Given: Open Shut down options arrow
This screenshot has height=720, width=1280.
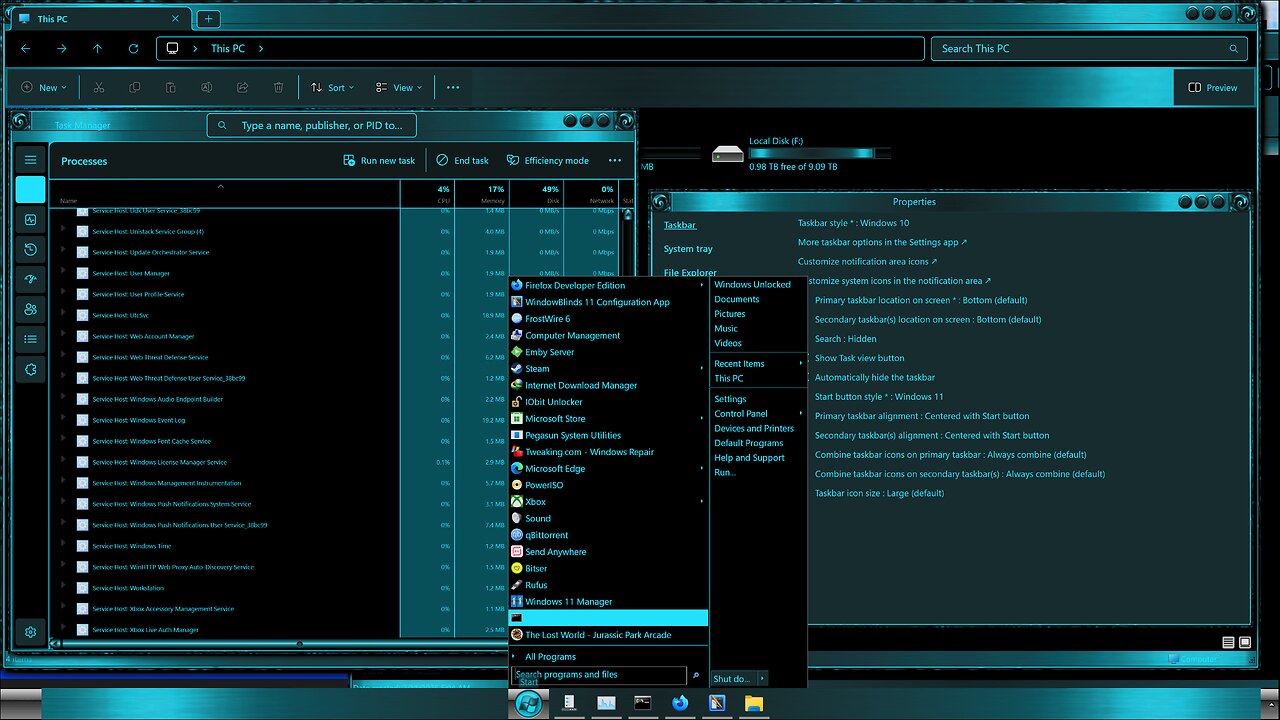Looking at the screenshot, I should (x=761, y=679).
